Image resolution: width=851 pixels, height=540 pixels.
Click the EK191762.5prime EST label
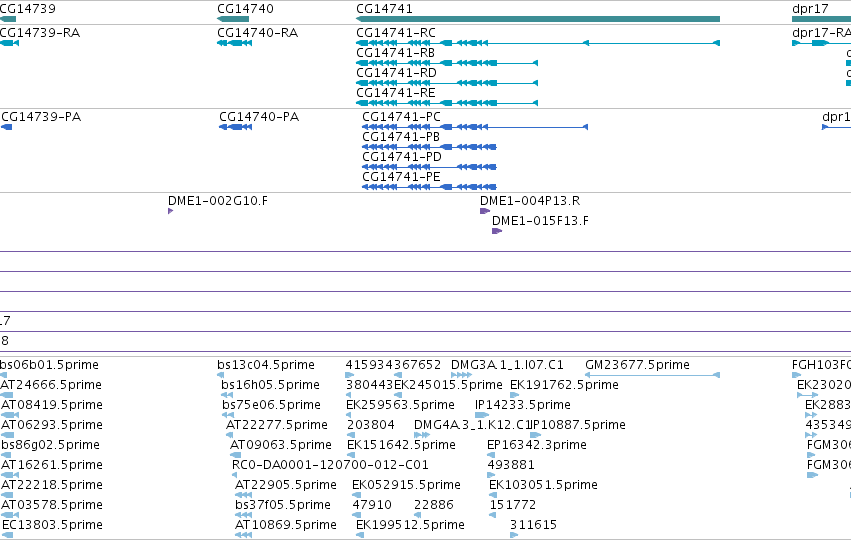[x=564, y=385]
